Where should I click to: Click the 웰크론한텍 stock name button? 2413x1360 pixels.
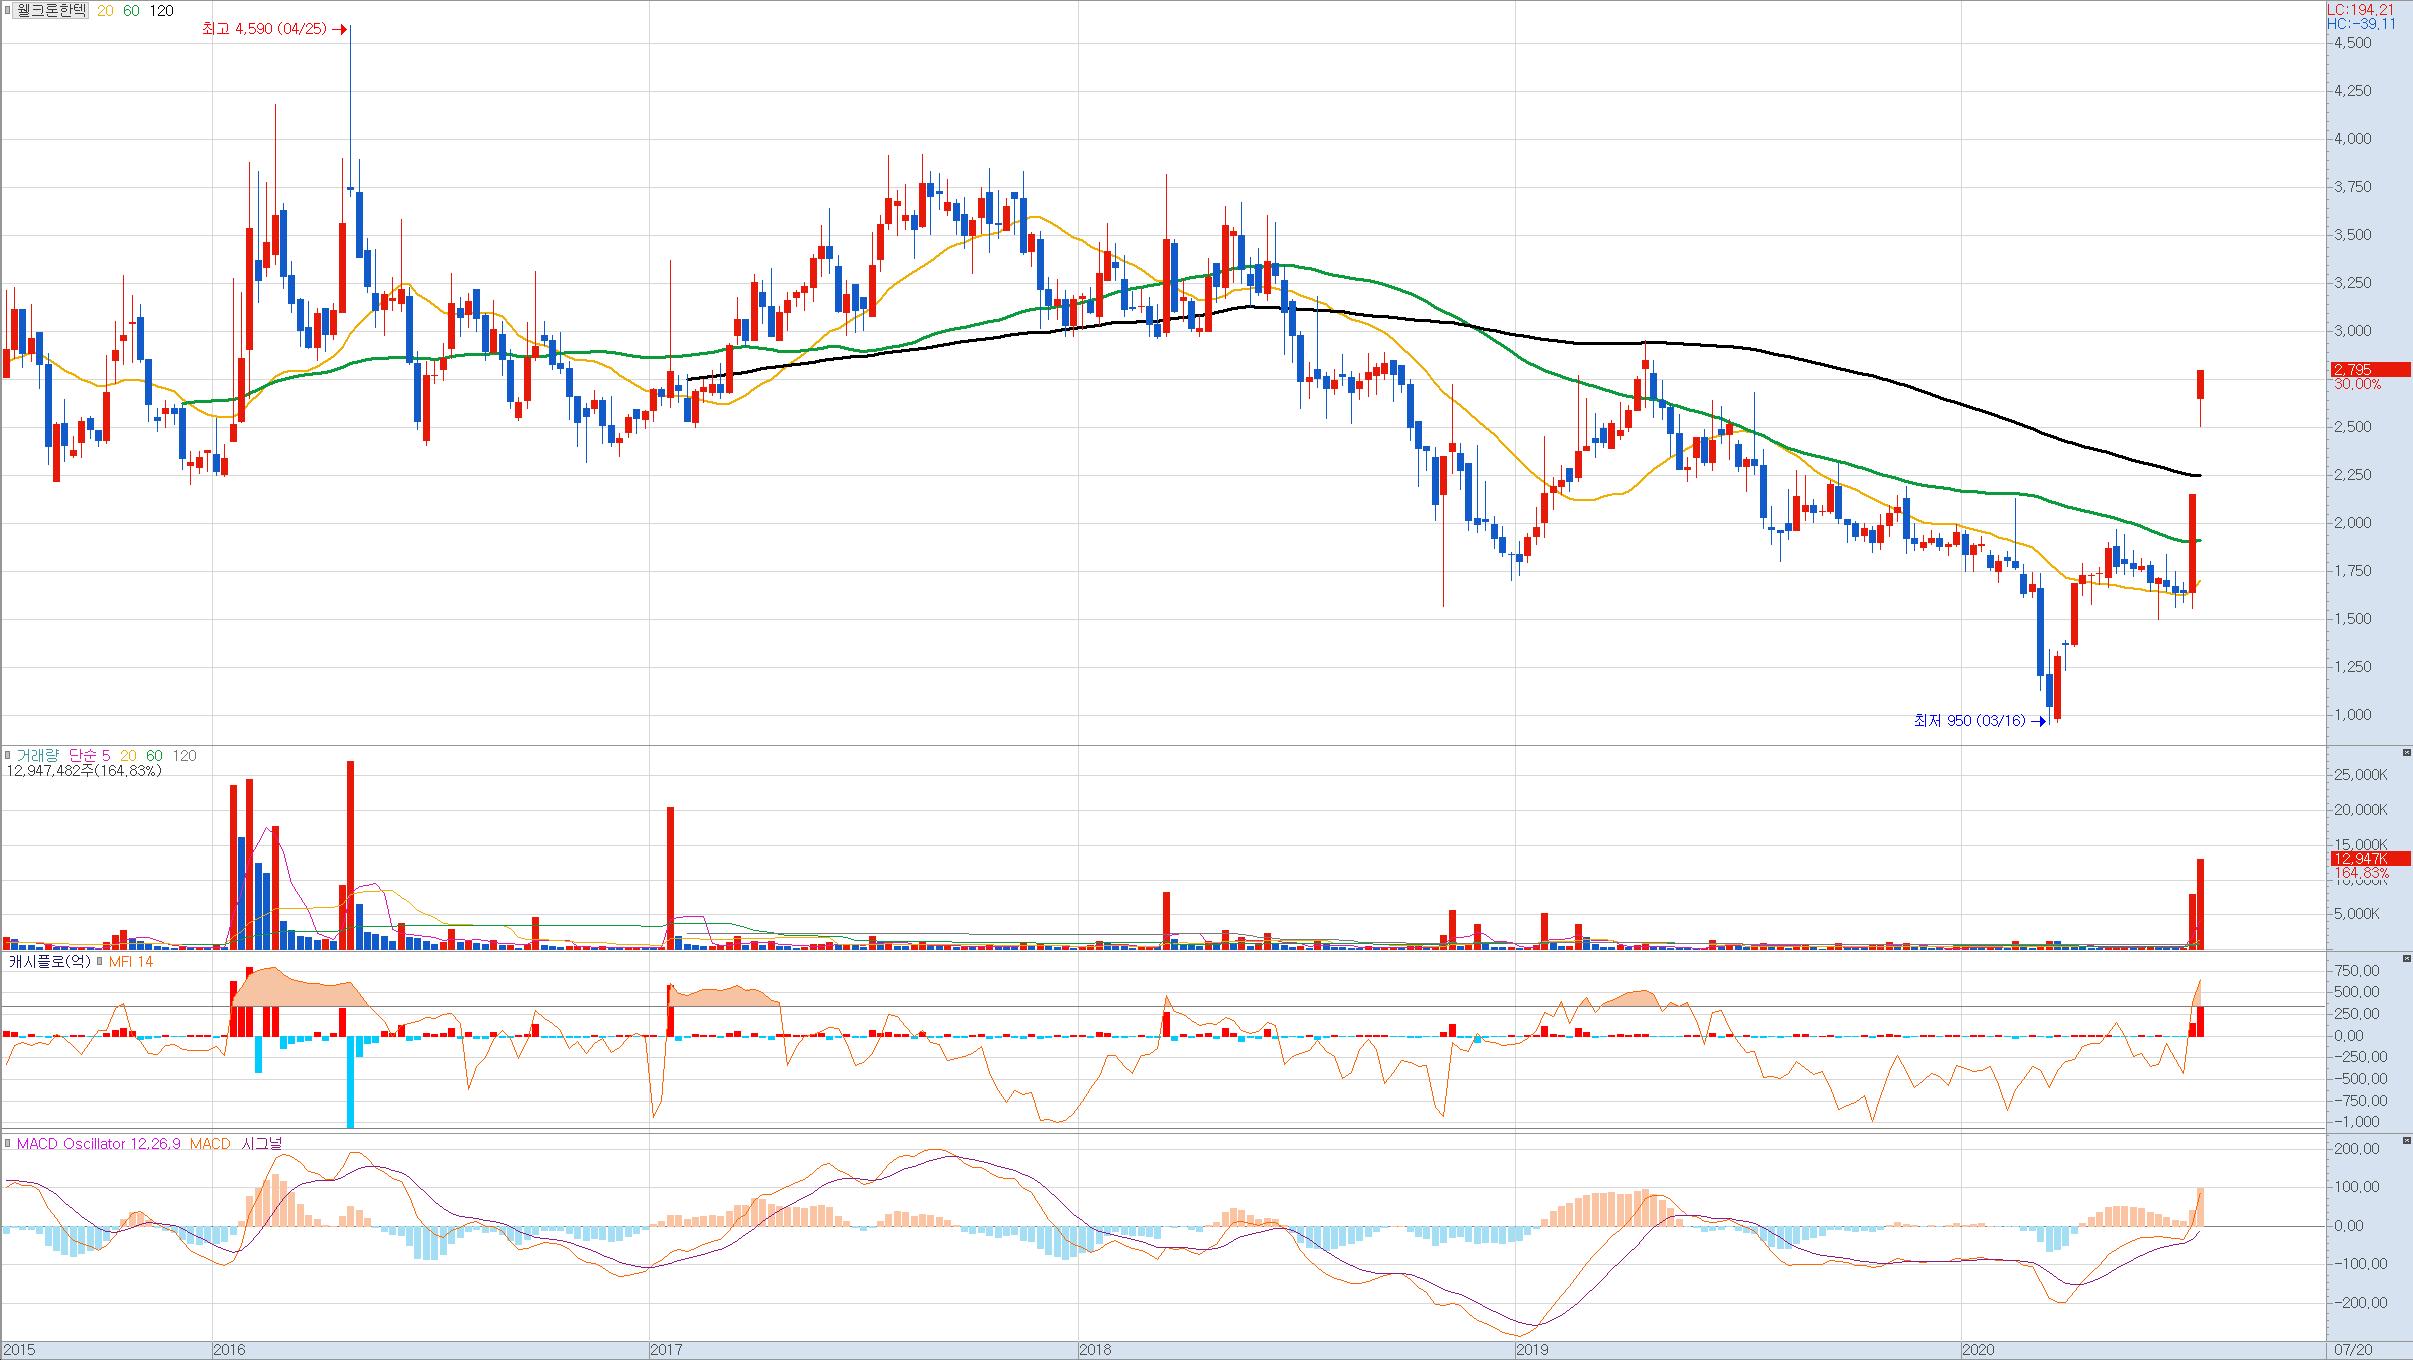tap(52, 11)
